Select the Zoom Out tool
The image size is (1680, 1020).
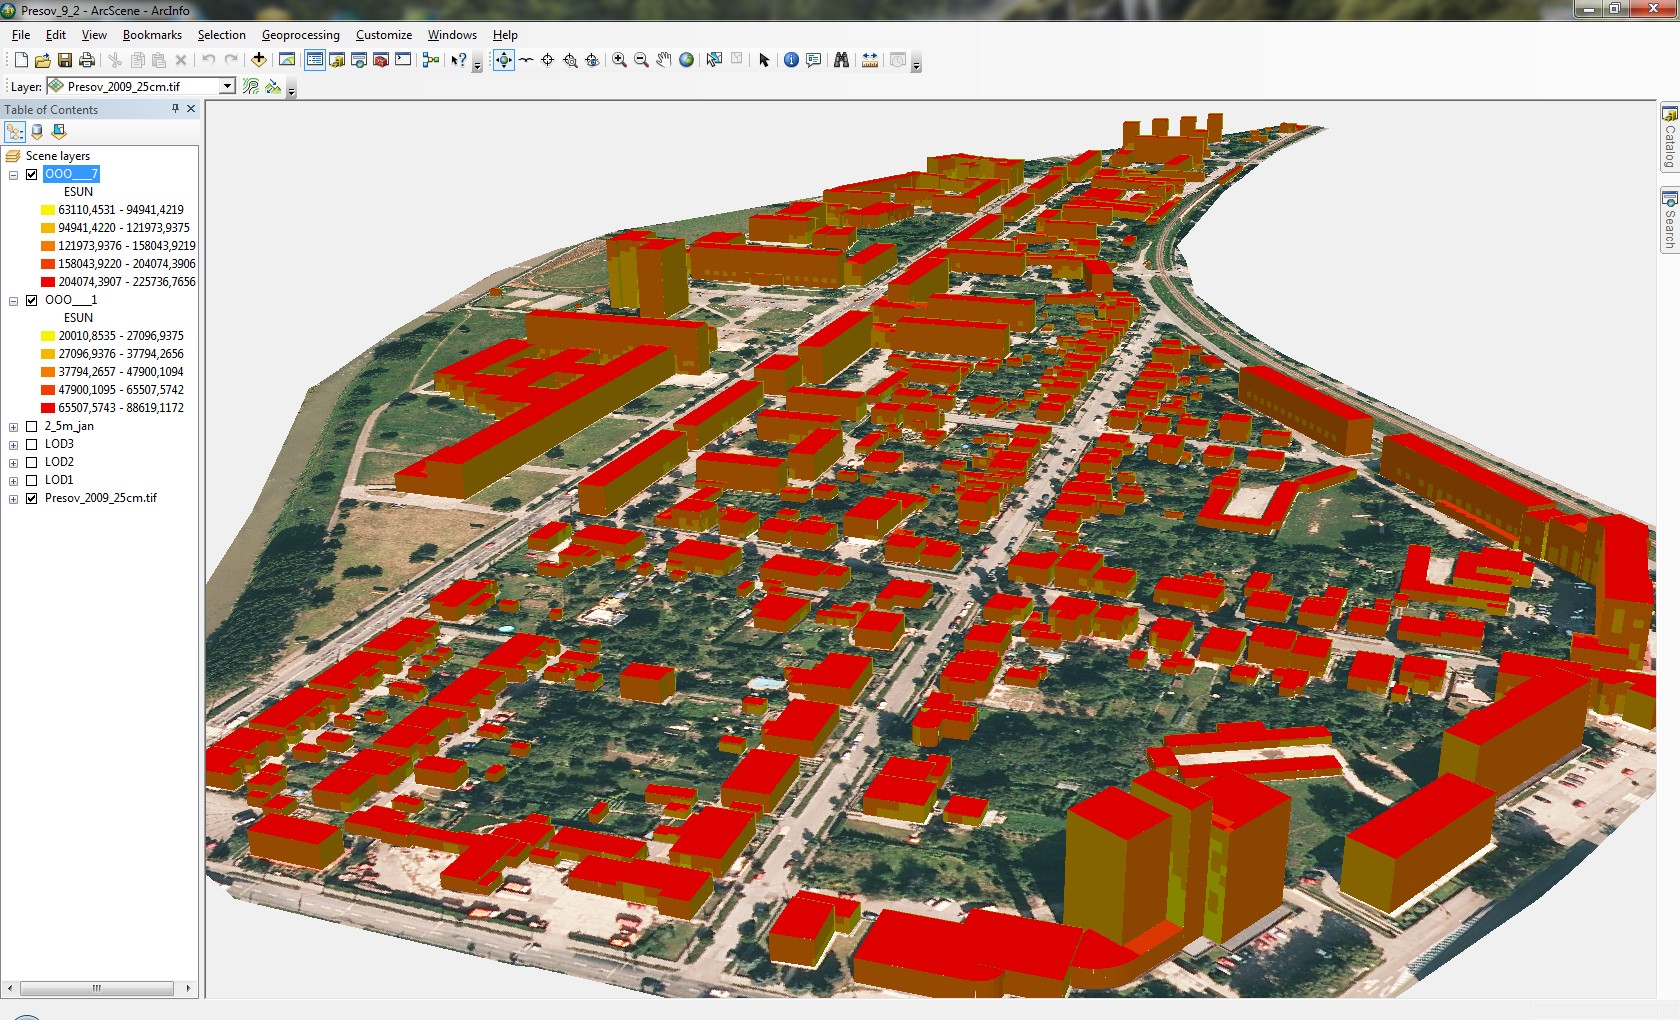[x=642, y=60]
